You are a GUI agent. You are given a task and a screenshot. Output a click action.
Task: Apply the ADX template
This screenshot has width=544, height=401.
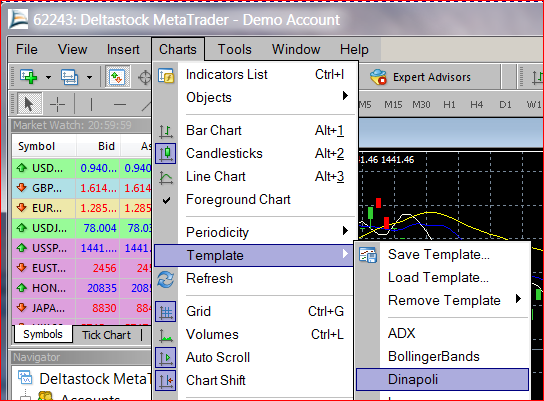tap(443, 333)
